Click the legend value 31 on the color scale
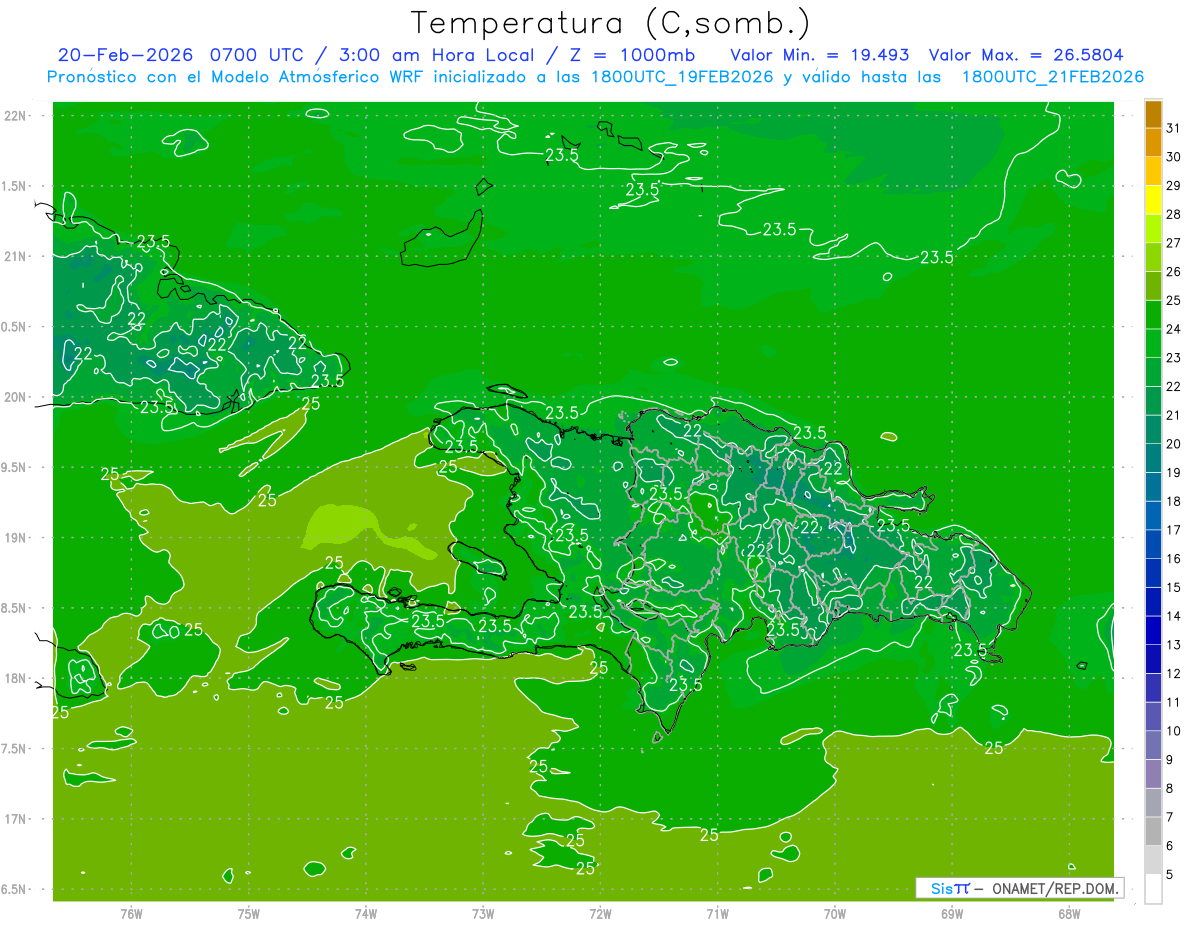 [x=1173, y=128]
